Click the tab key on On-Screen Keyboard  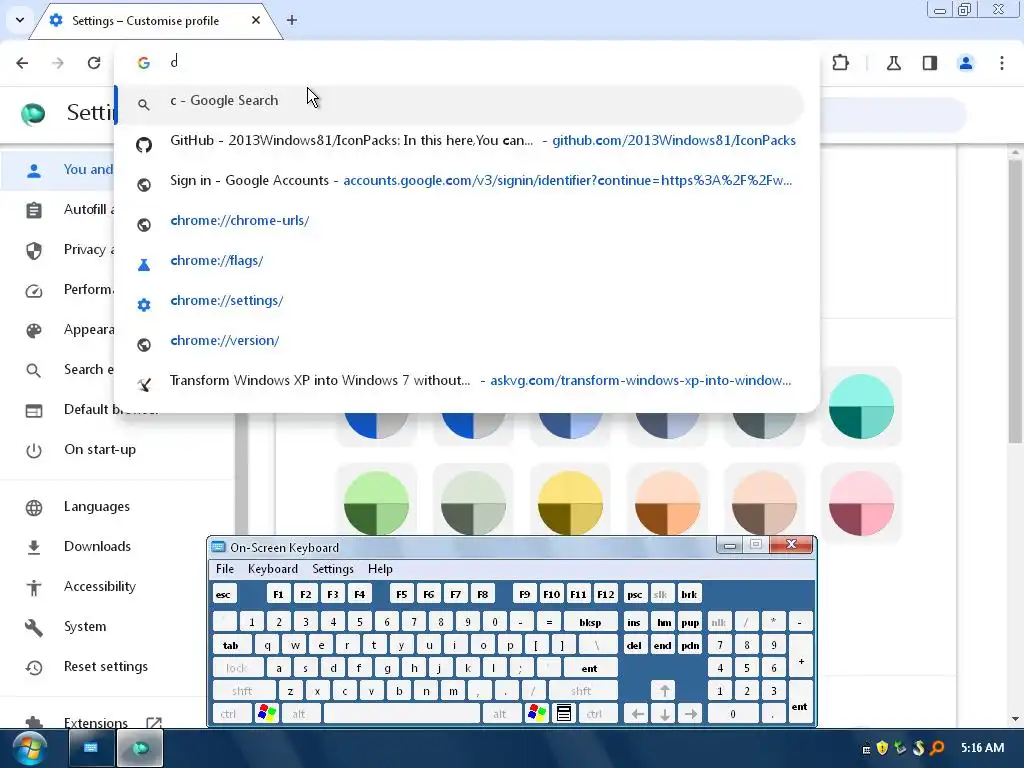click(x=231, y=645)
